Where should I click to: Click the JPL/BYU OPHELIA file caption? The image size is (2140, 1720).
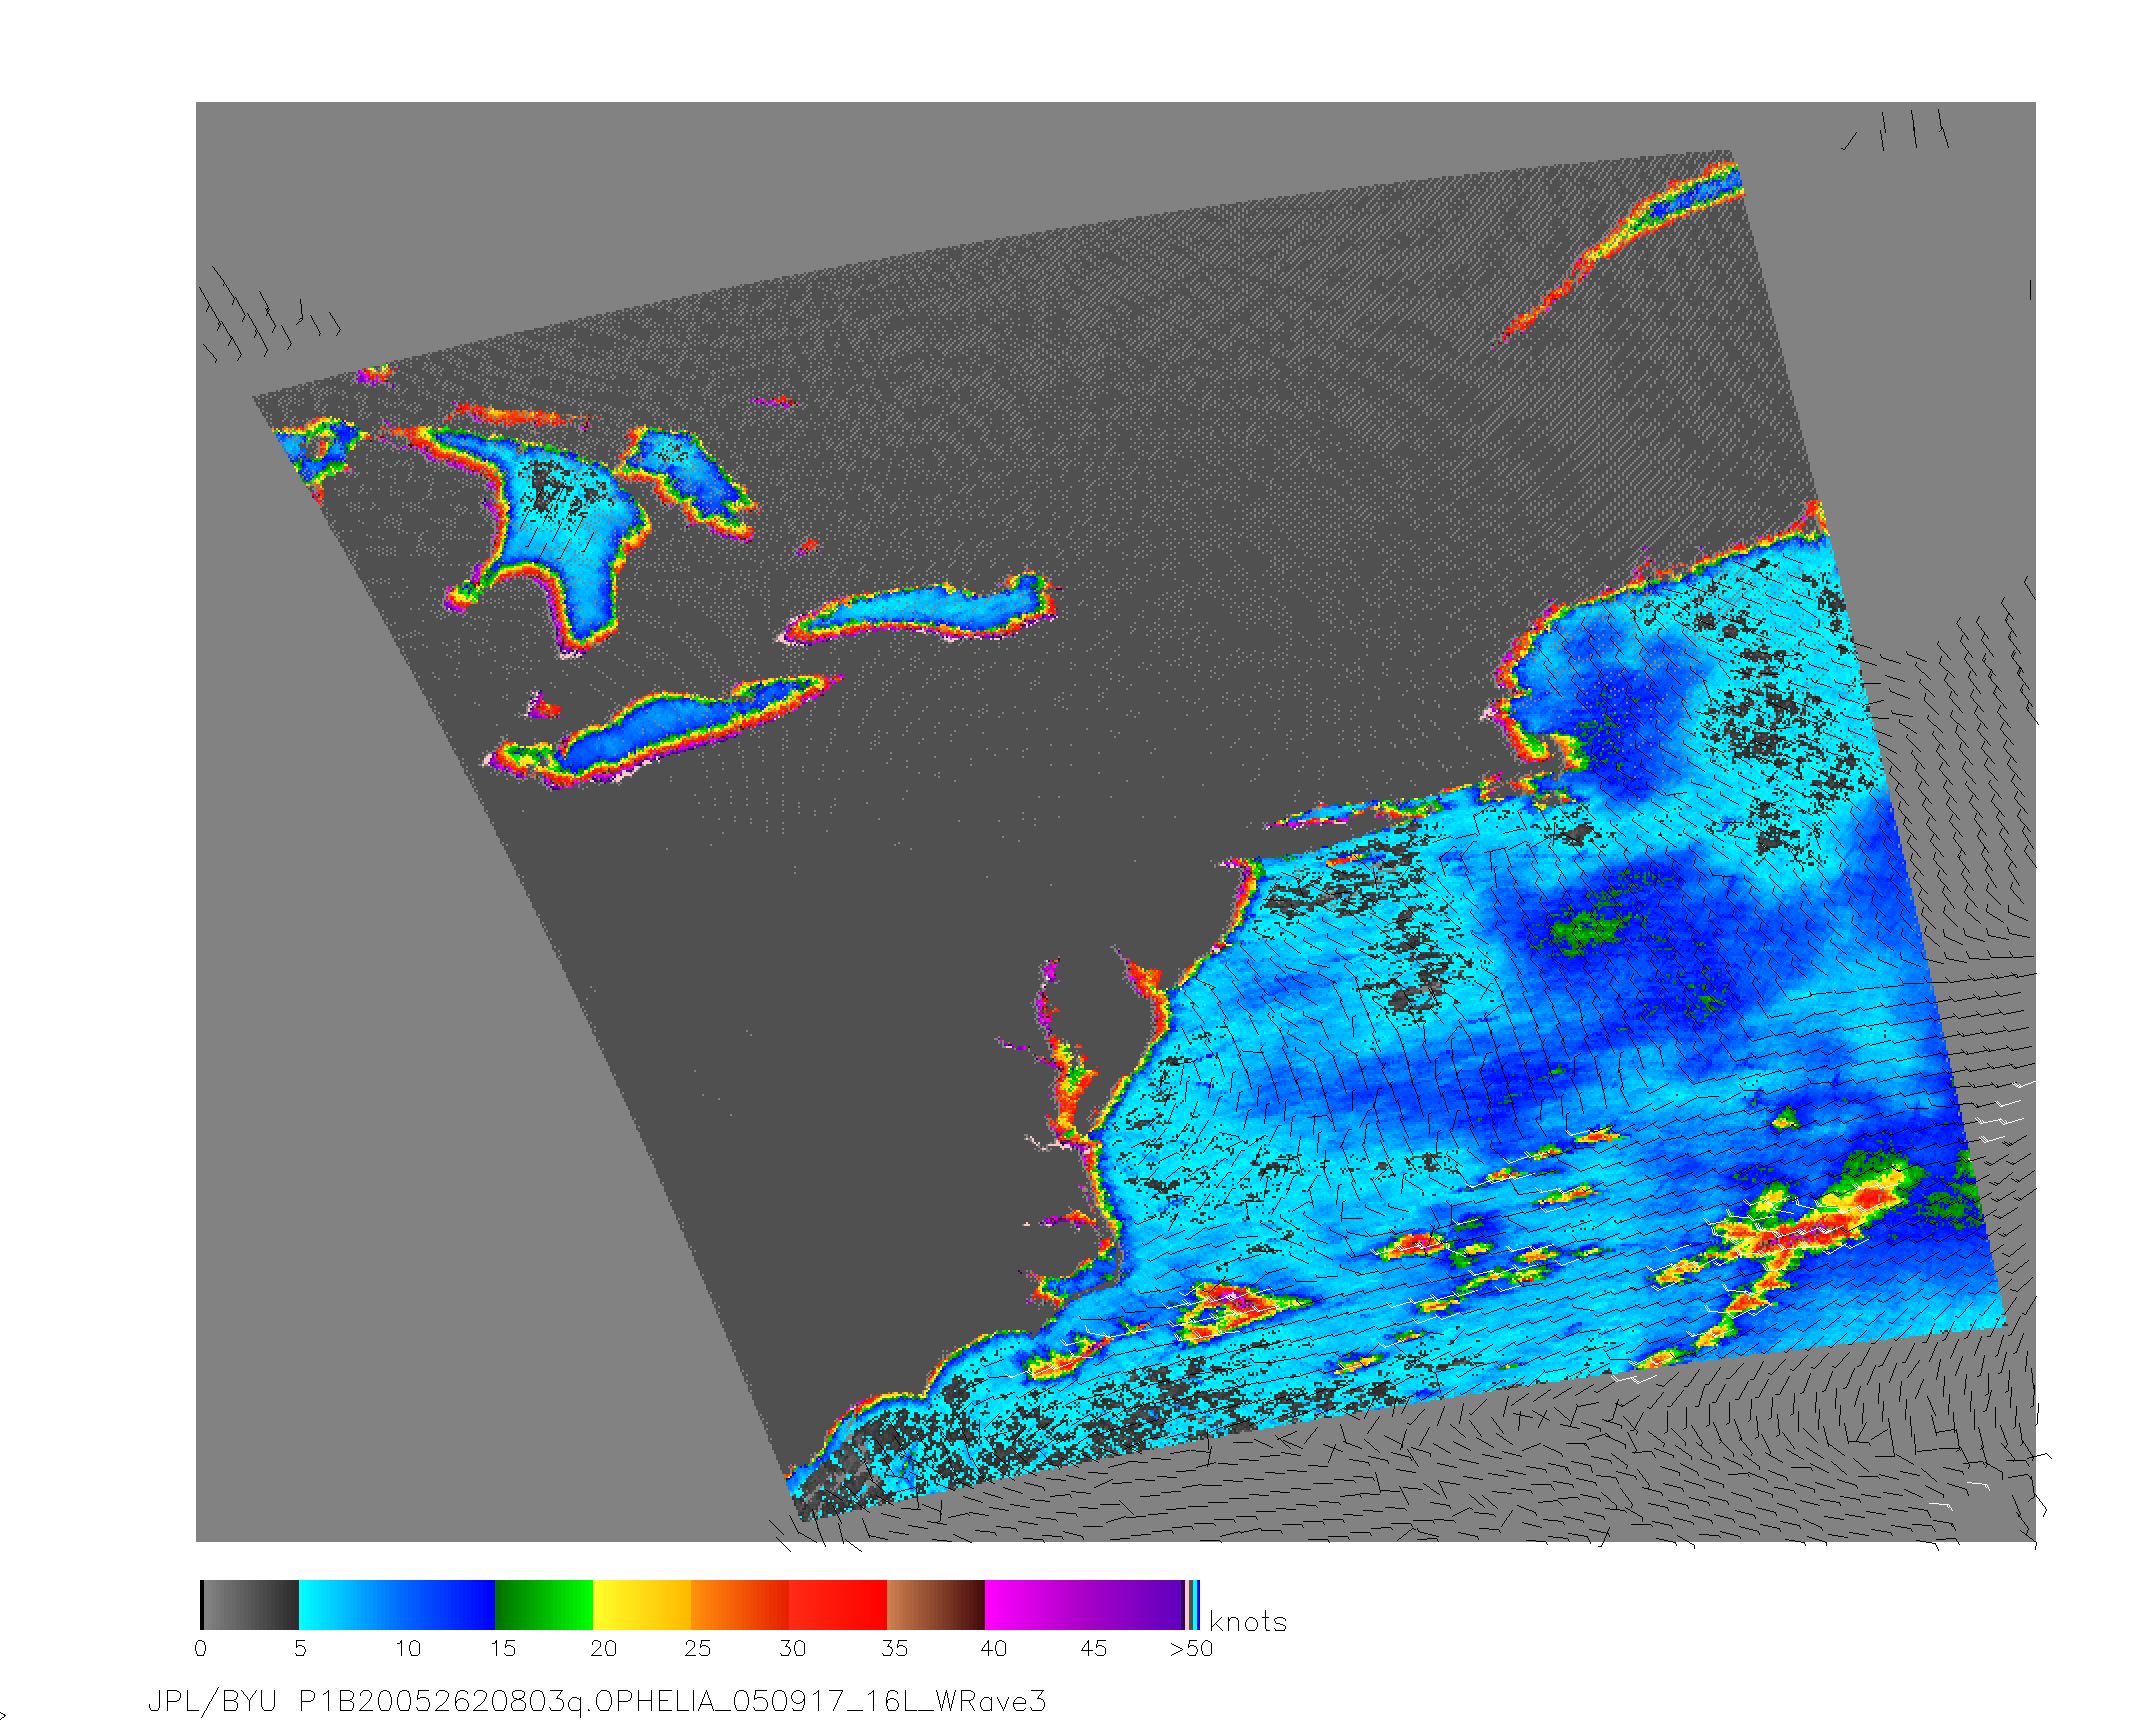coord(597,1701)
